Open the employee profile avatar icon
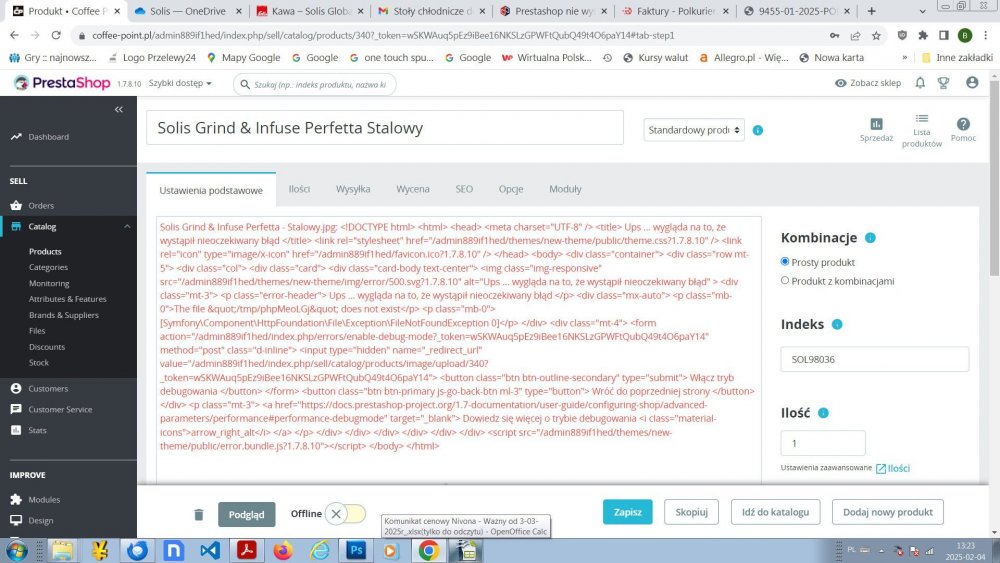The height and width of the screenshot is (563, 1000). click(972, 83)
